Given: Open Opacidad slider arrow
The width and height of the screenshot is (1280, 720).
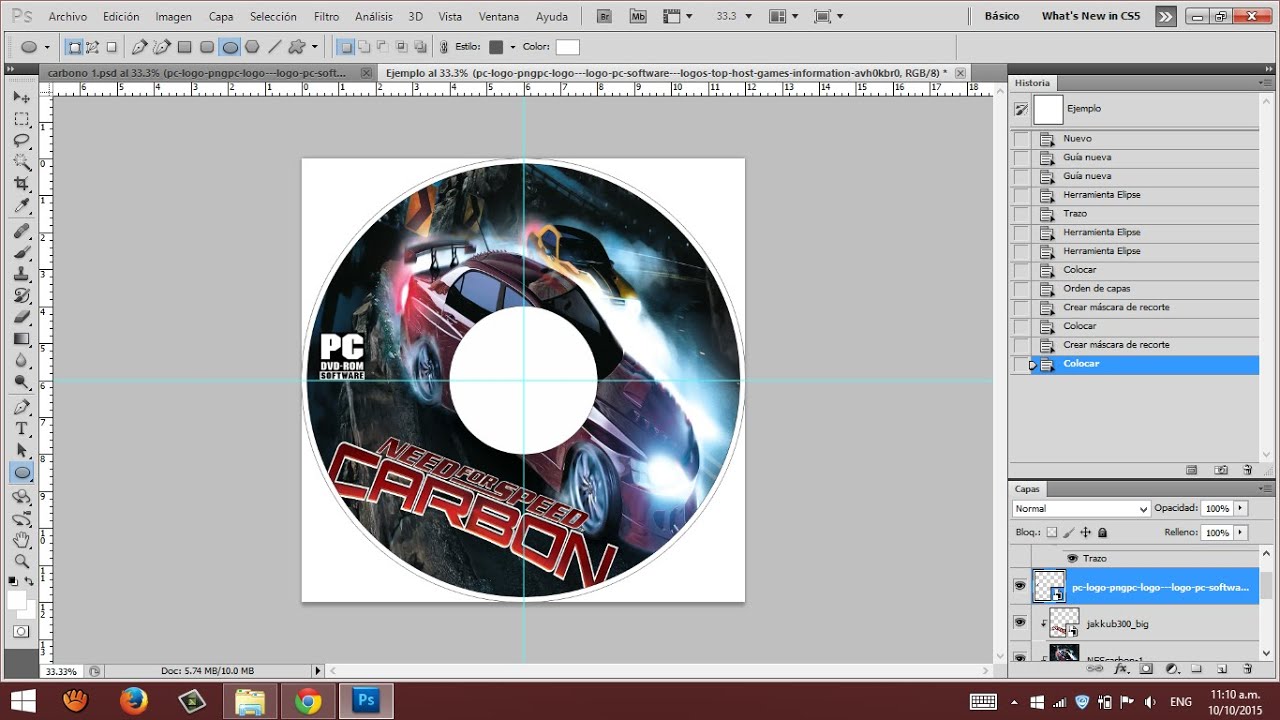Looking at the screenshot, I should click(1241, 508).
